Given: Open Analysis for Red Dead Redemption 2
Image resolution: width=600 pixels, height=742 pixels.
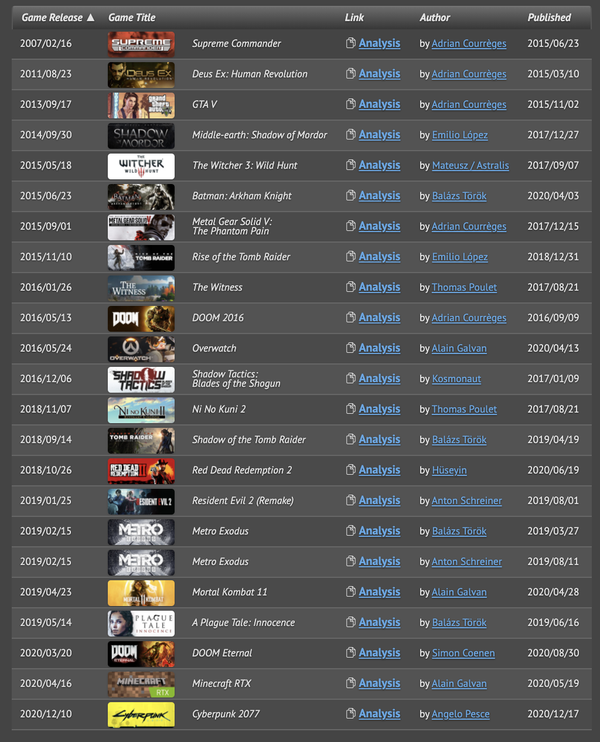Looking at the screenshot, I should click(379, 470).
